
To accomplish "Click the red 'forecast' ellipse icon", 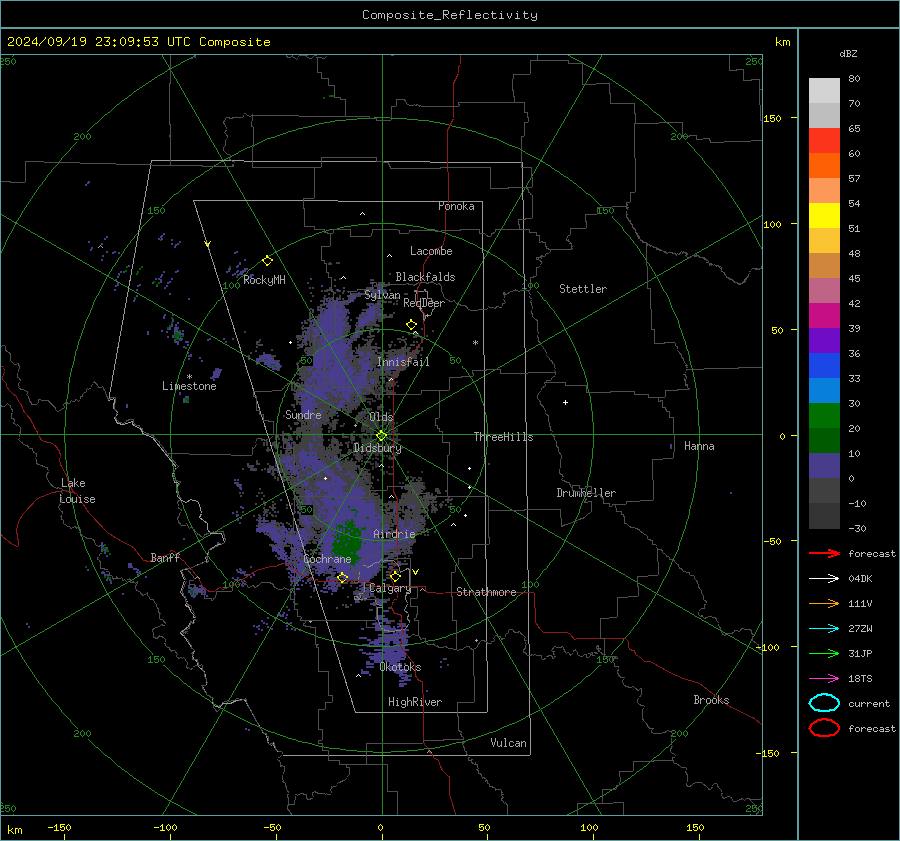I will click(x=824, y=728).
